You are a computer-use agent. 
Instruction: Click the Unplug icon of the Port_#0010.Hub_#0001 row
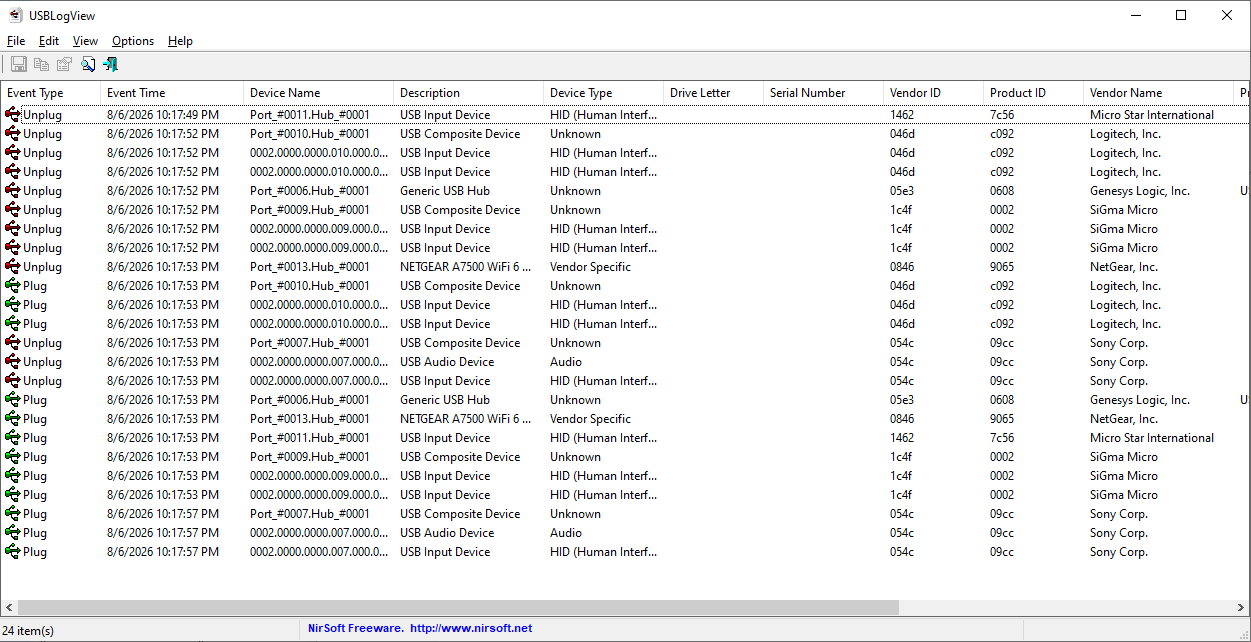[x=12, y=134]
